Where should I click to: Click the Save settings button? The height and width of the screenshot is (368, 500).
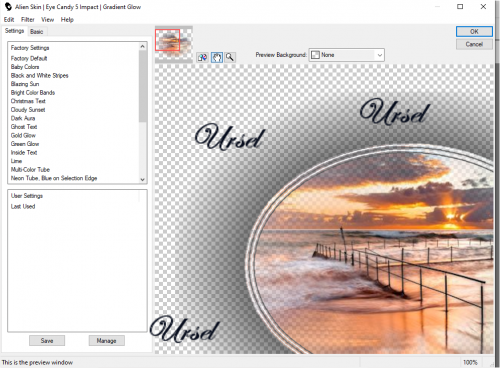47,341
